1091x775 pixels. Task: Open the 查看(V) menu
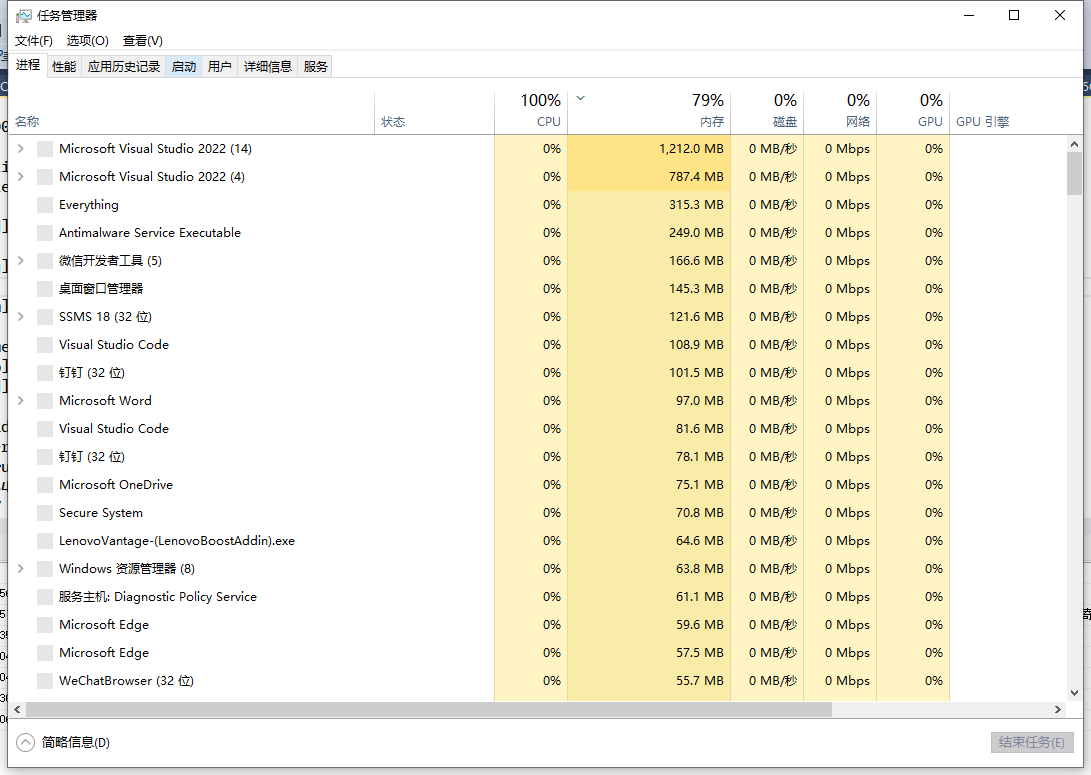143,40
